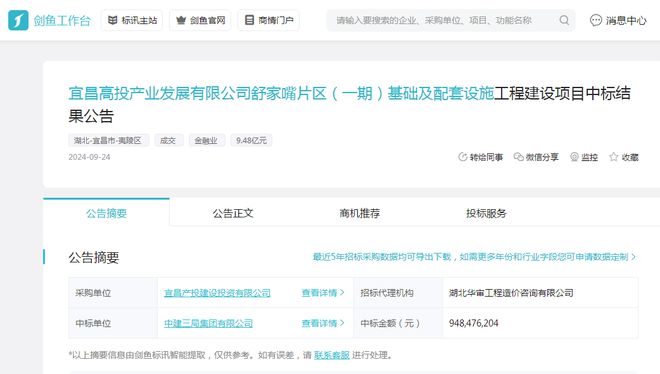Click the 联系客服 link

pos(332,355)
